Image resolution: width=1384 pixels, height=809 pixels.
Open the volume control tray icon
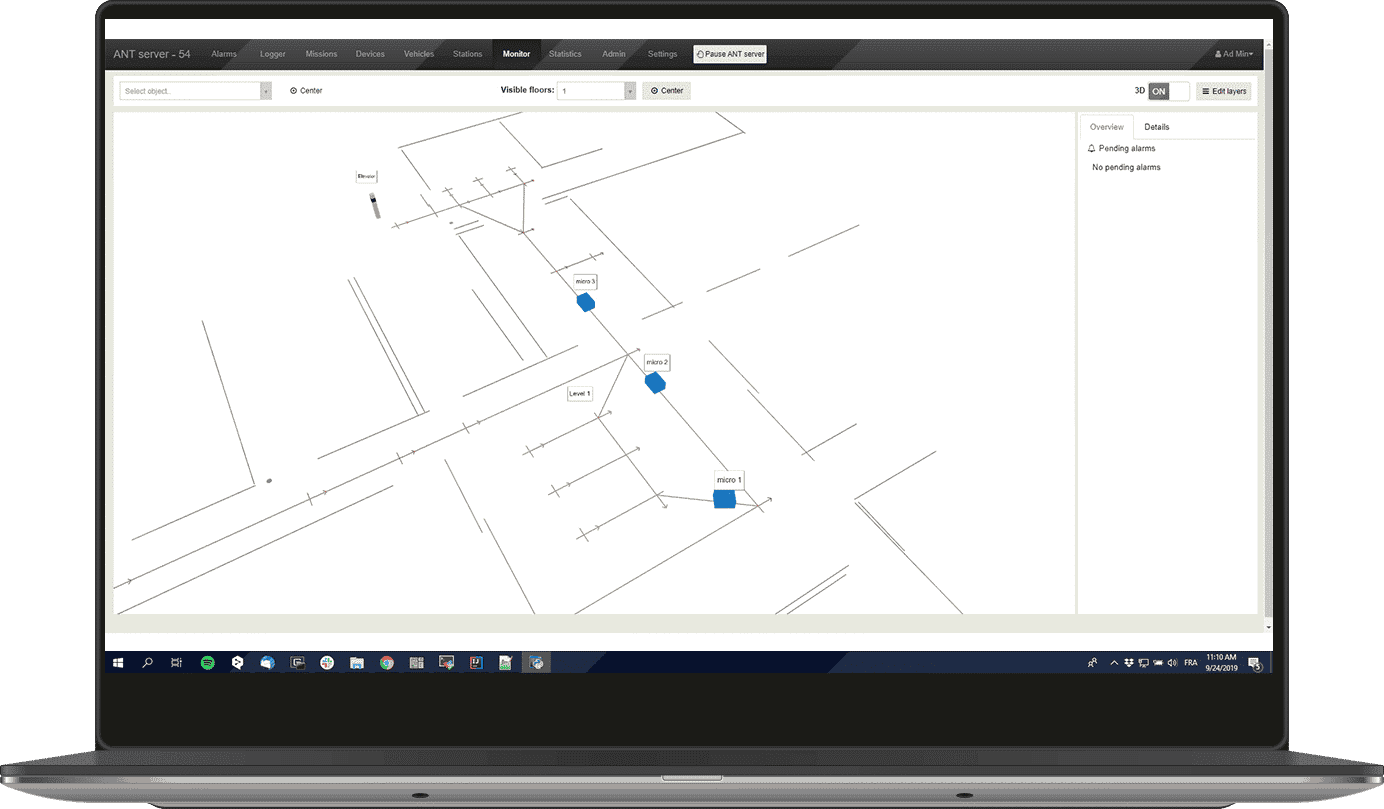click(1172, 663)
